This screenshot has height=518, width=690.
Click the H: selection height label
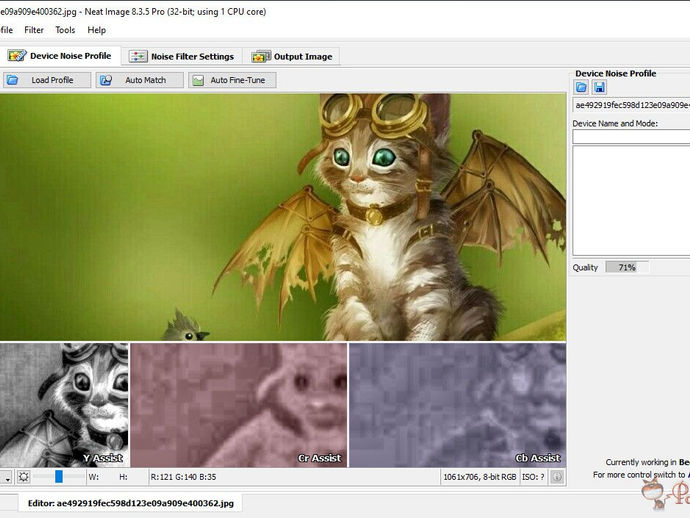tap(123, 477)
